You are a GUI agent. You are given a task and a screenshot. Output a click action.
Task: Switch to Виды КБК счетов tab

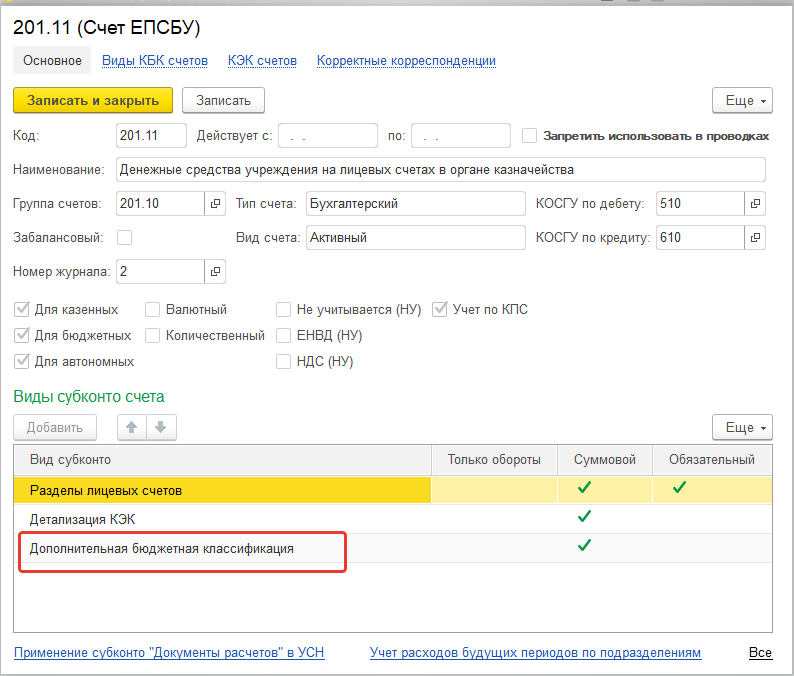(x=155, y=61)
